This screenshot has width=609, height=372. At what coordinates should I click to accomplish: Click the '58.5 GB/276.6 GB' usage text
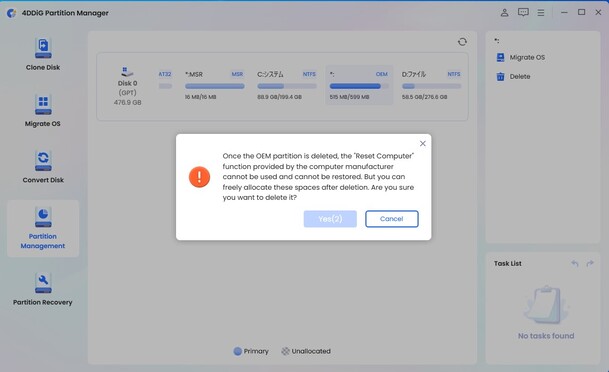(x=424, y=97)
